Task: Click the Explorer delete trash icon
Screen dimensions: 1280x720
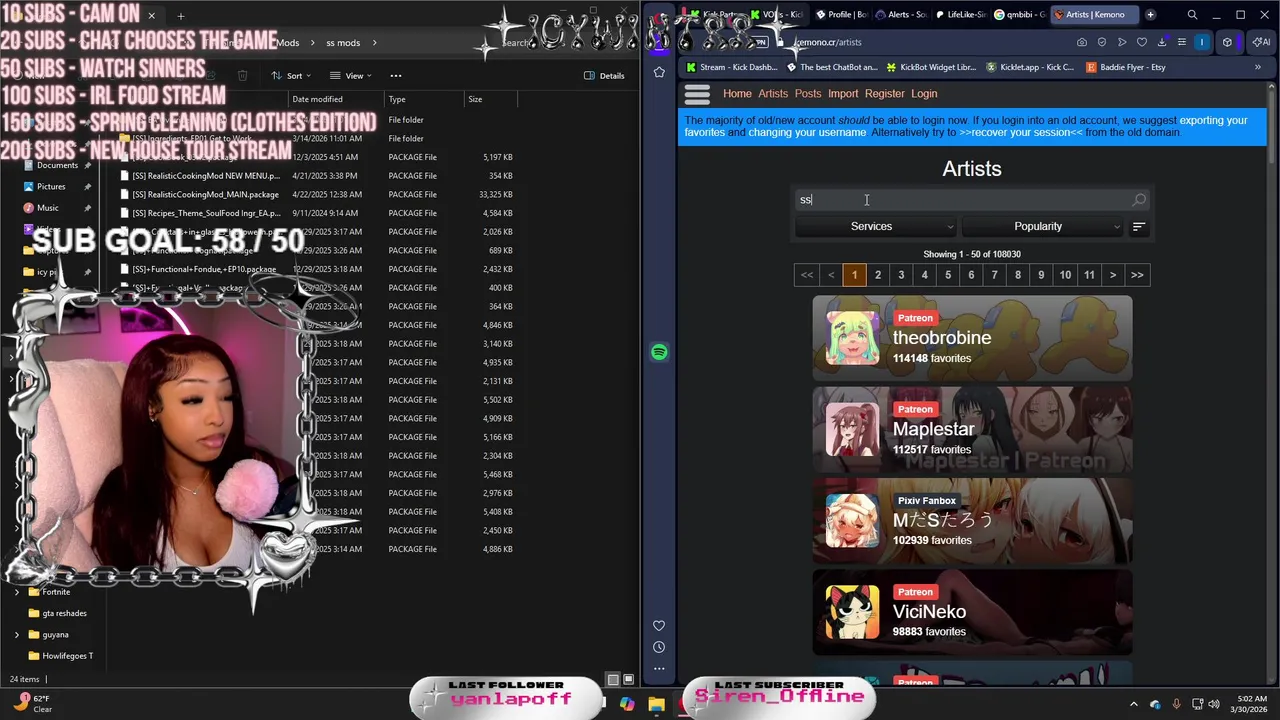Action: (242, 76)
